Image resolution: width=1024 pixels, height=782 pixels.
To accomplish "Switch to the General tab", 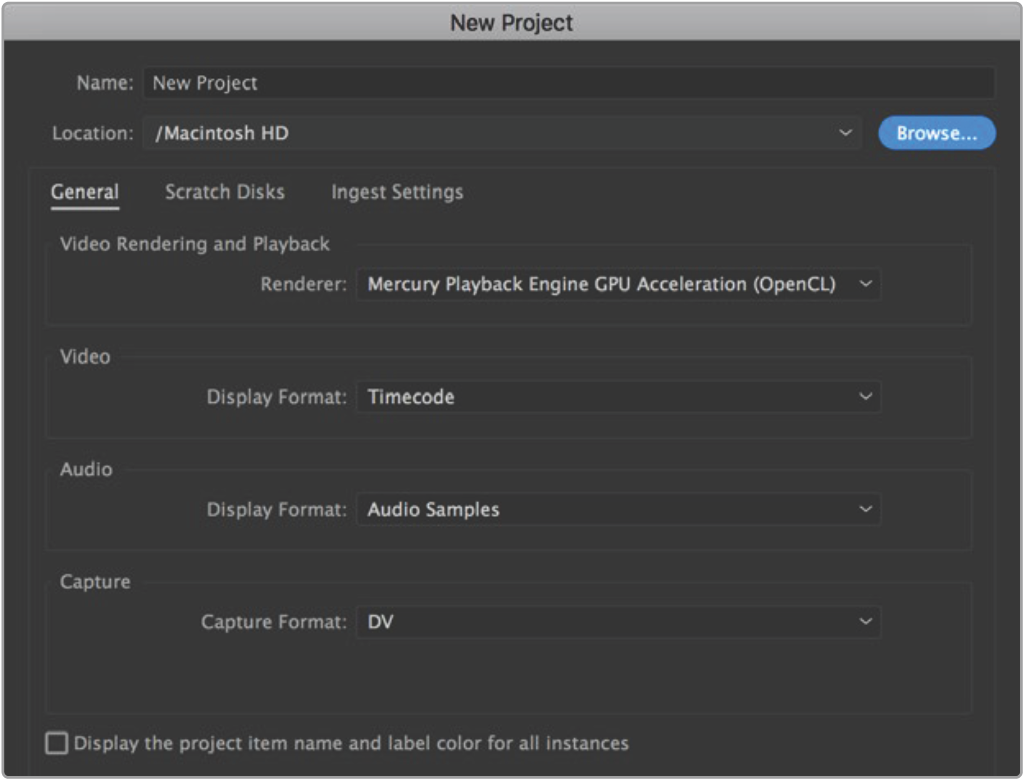I will pyautogui.click(x=85, y=192).
